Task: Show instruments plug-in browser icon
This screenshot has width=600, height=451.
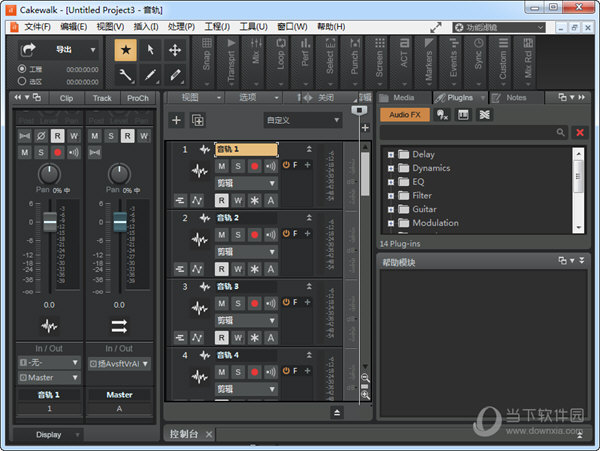Action: (463, 115)
